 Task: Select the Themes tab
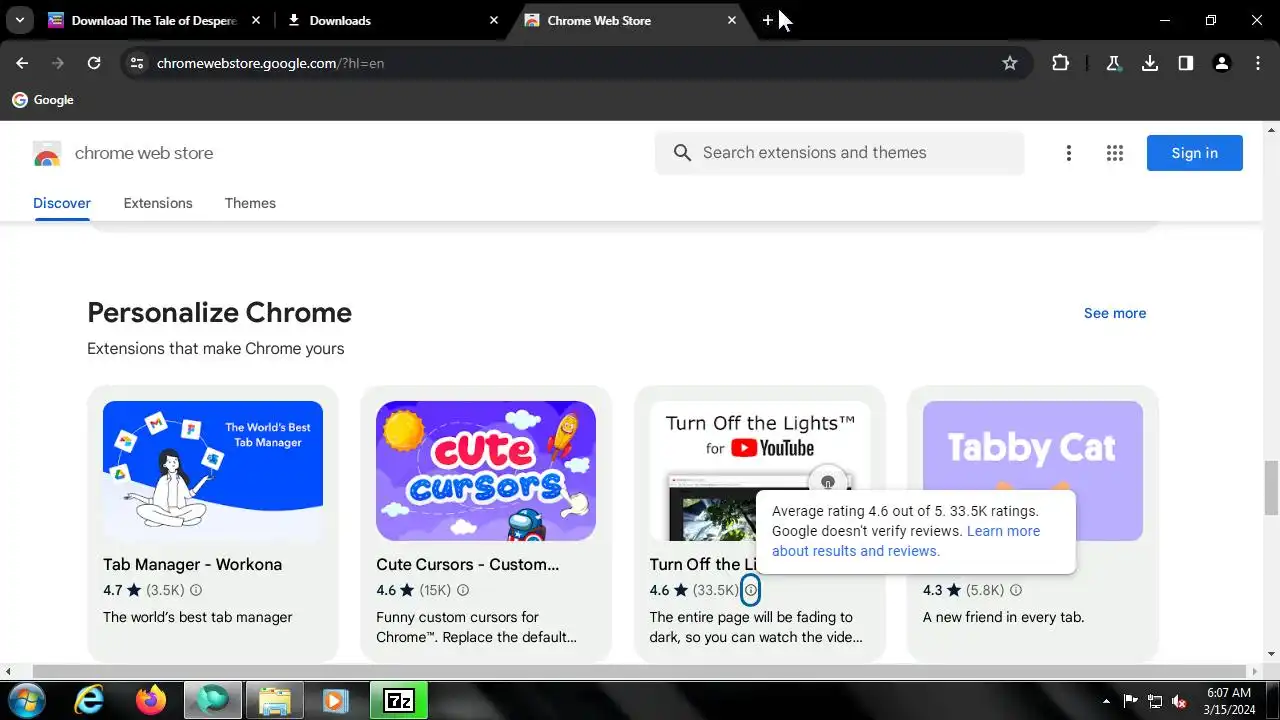[250, 203]
